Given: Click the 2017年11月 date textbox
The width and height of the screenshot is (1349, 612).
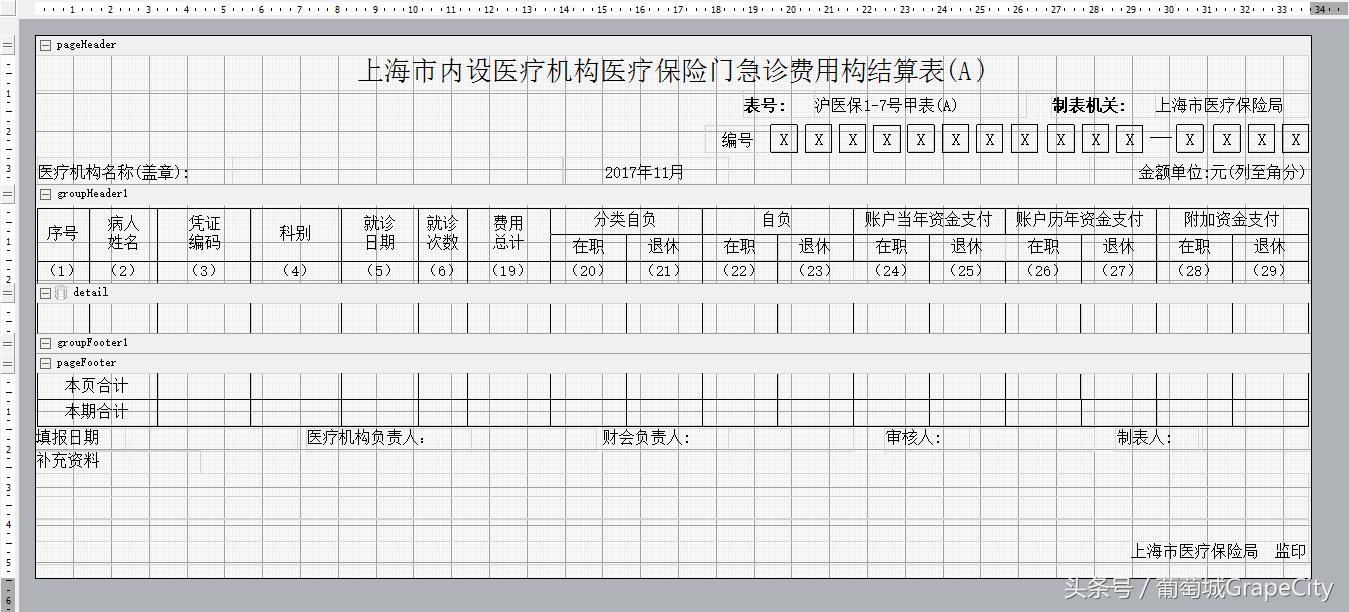Looking at the screenshot, I should click(645, 171).
